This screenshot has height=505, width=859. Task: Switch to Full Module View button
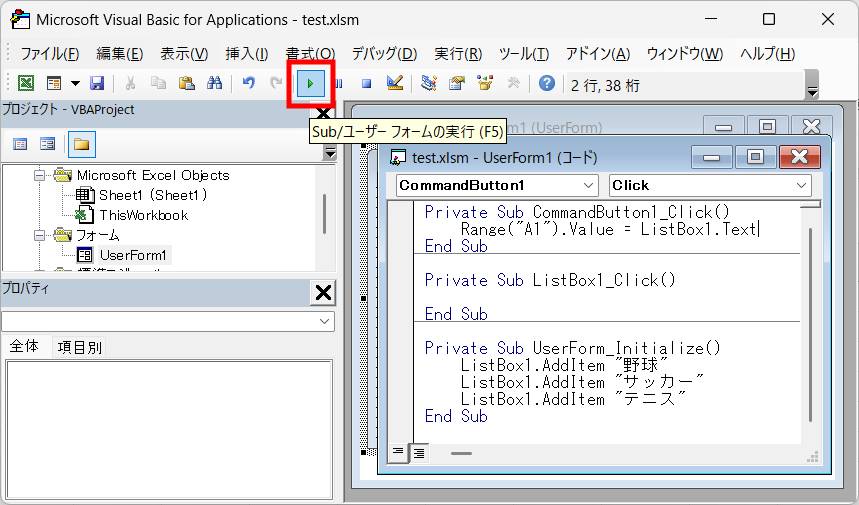tap(419, 452)
